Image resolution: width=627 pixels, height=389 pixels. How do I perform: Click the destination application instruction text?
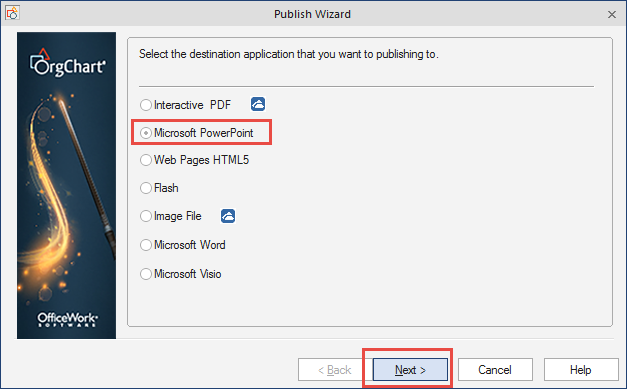(289, 54)
